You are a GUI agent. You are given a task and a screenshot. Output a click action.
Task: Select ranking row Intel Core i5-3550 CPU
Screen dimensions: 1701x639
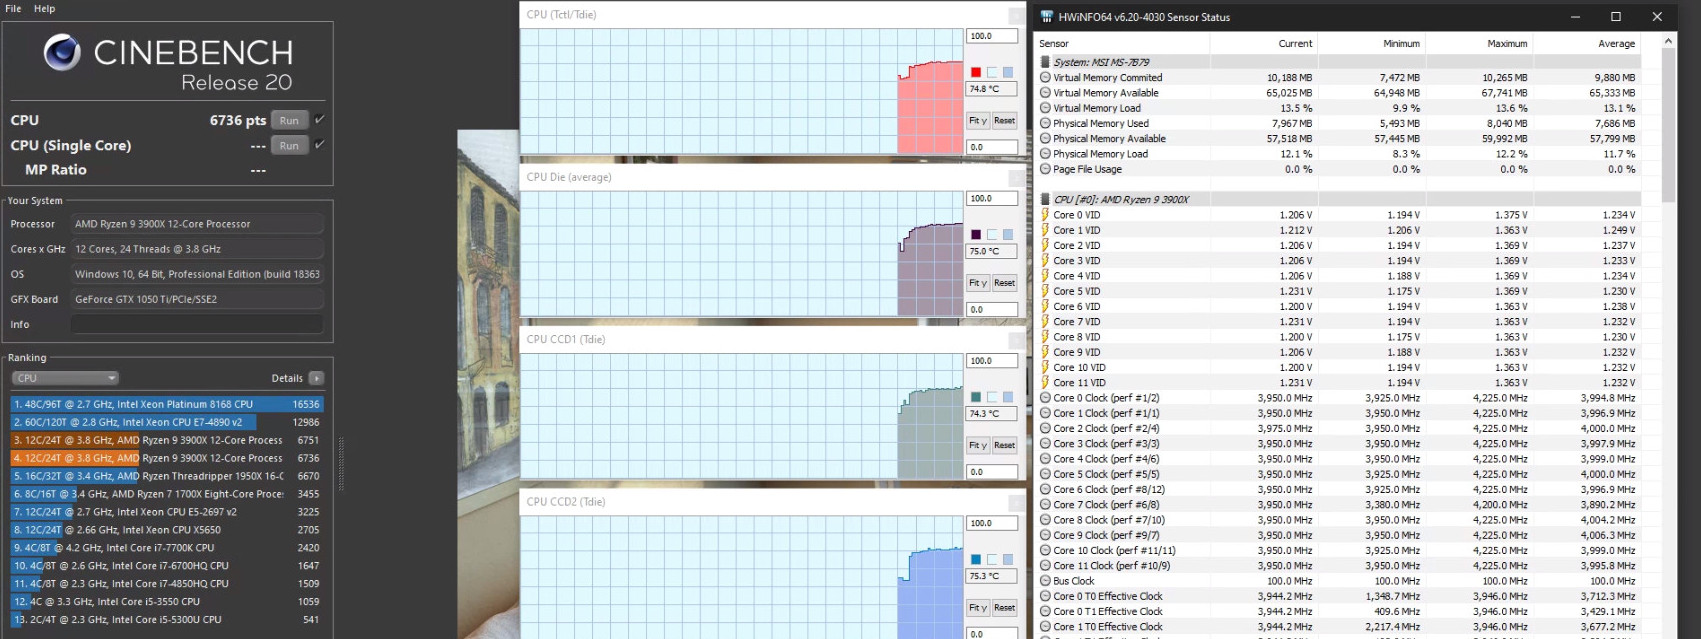(x=167, y=602)
